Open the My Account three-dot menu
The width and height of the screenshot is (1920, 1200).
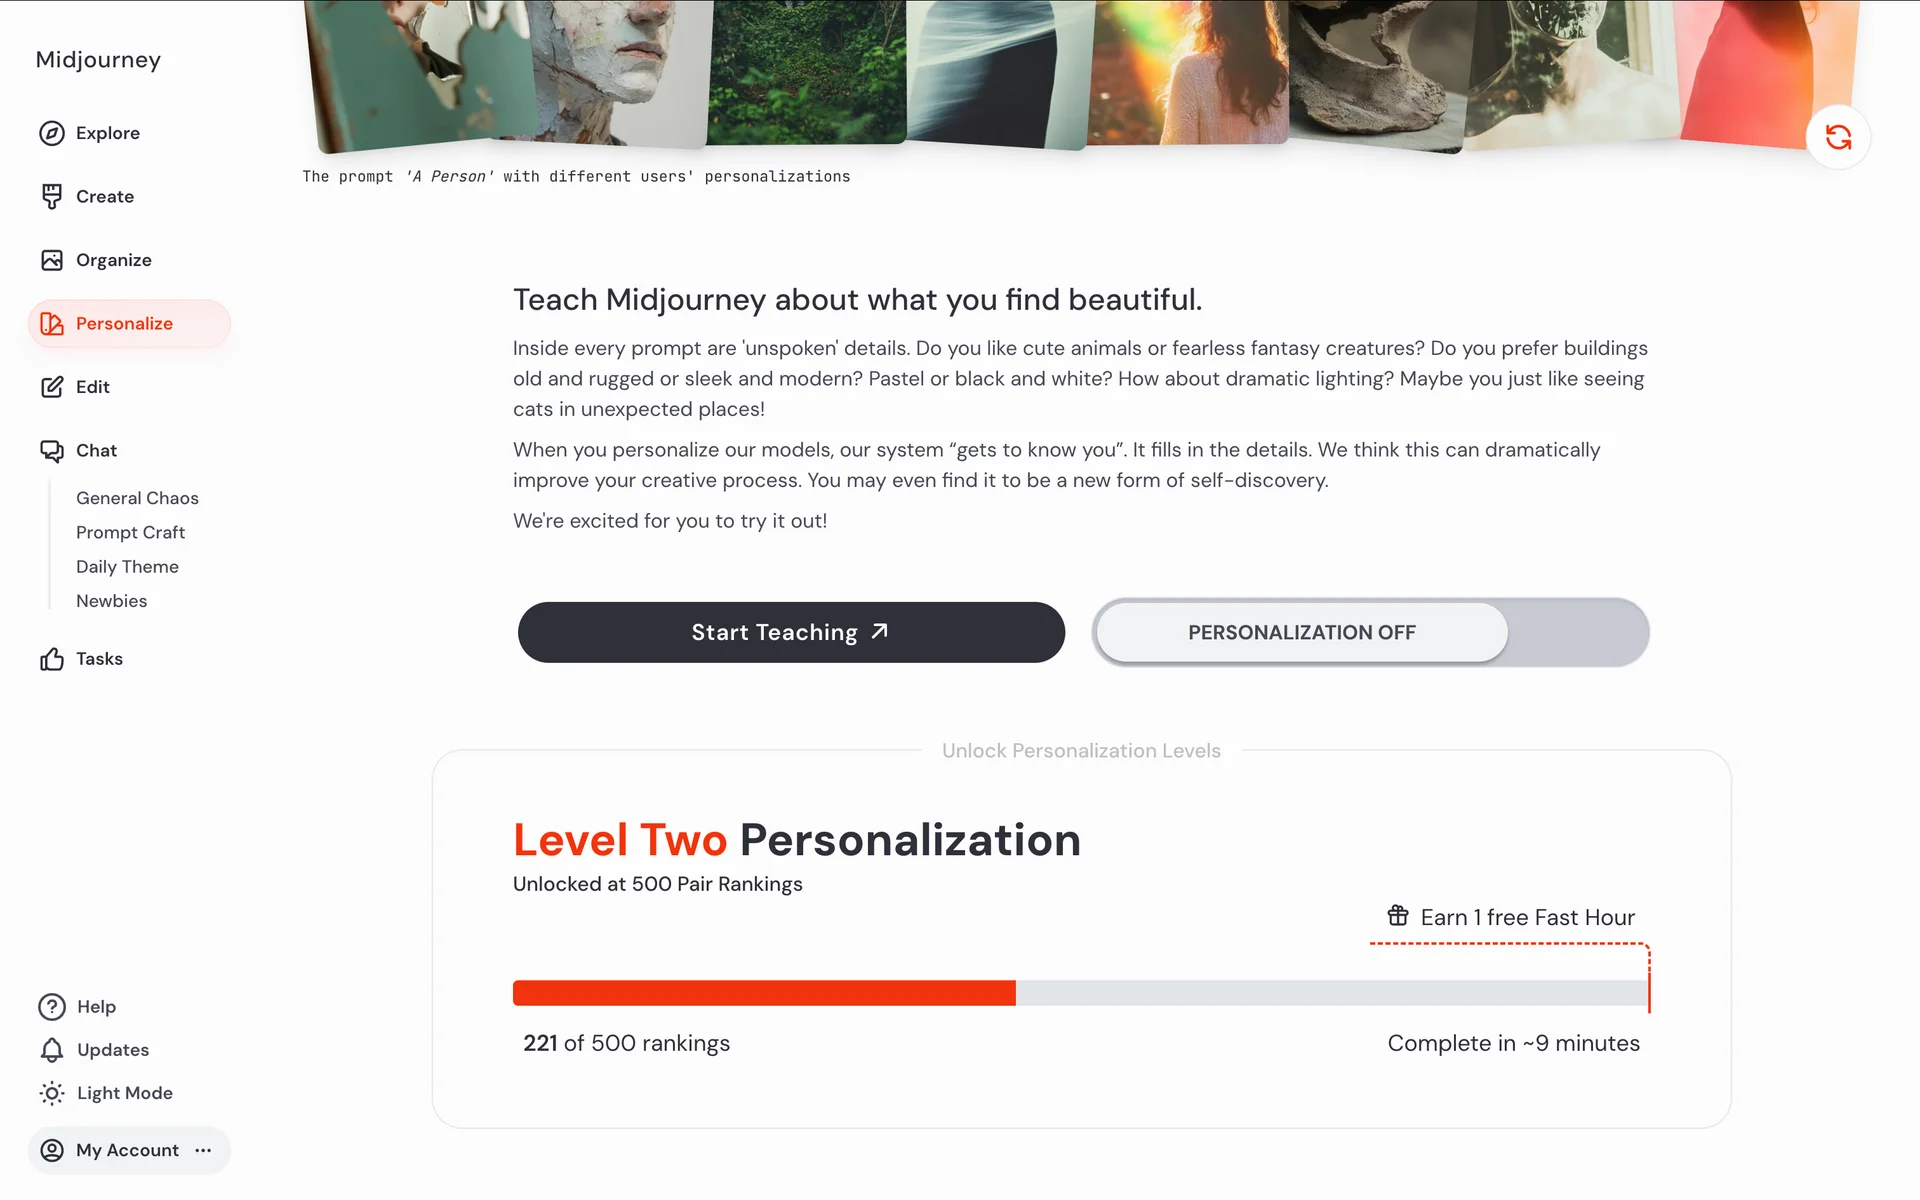pos(204,1150)
